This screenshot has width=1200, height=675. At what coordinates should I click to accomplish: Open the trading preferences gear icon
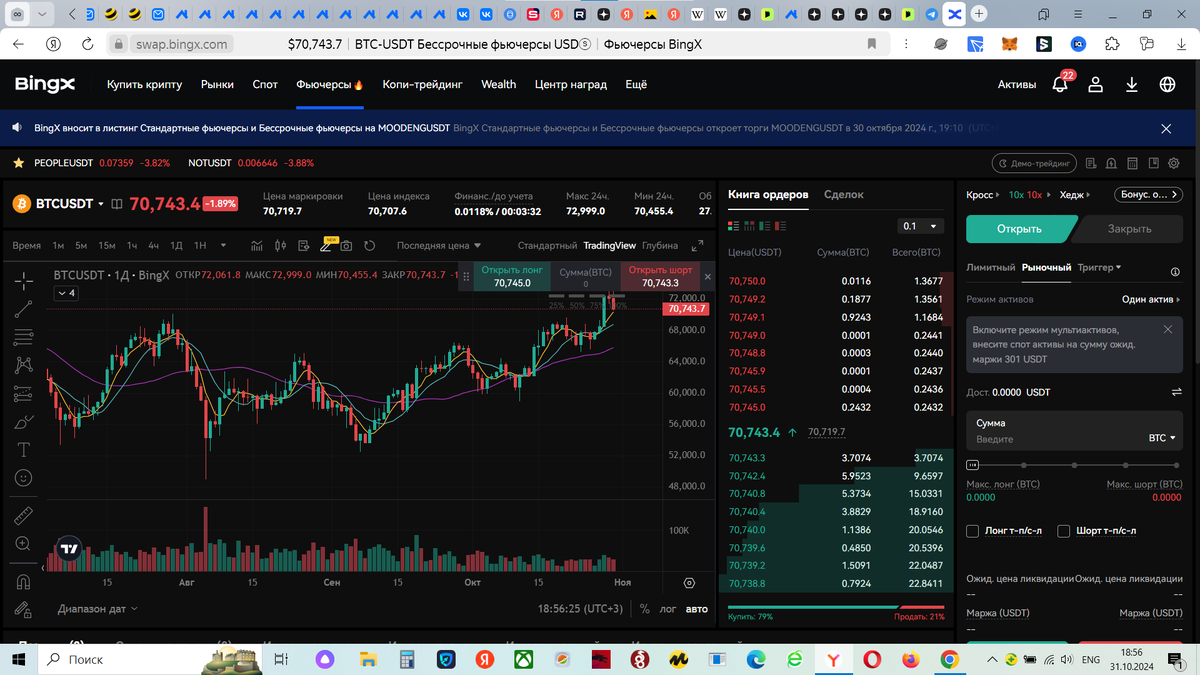click(x=1174, y=163)
